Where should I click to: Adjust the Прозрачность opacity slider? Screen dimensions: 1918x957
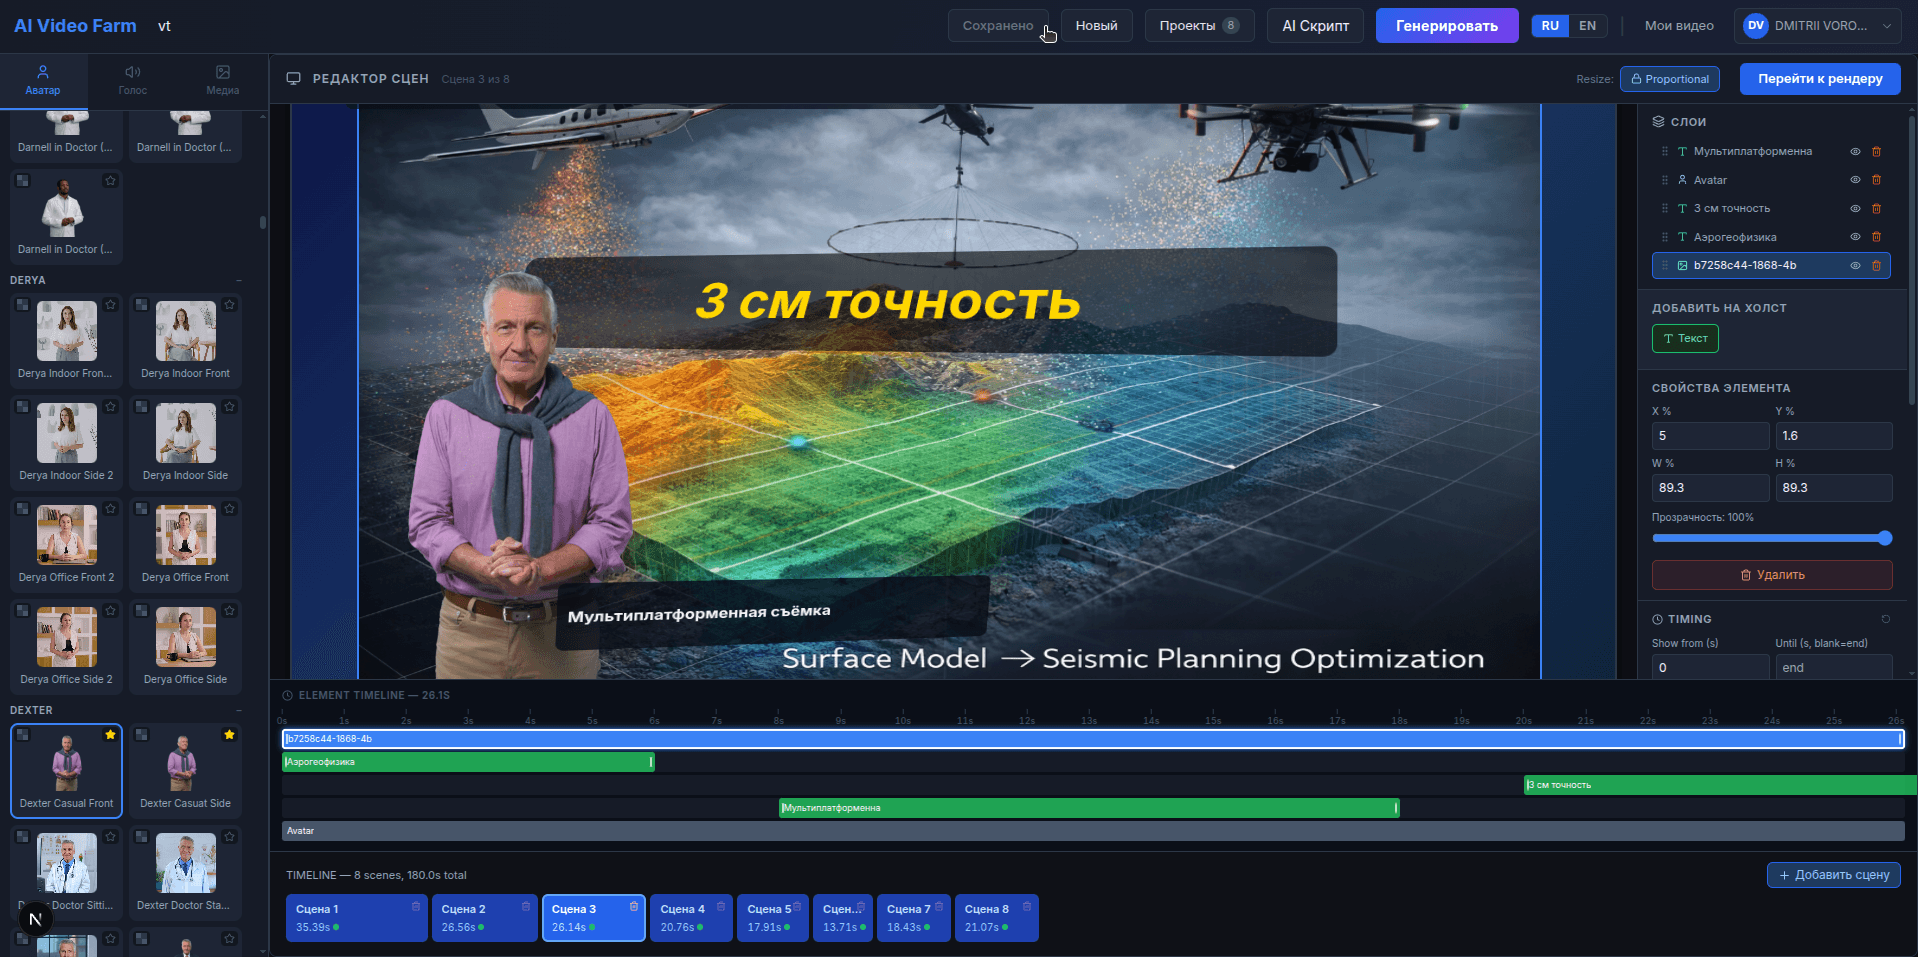tap(1770, 538)
